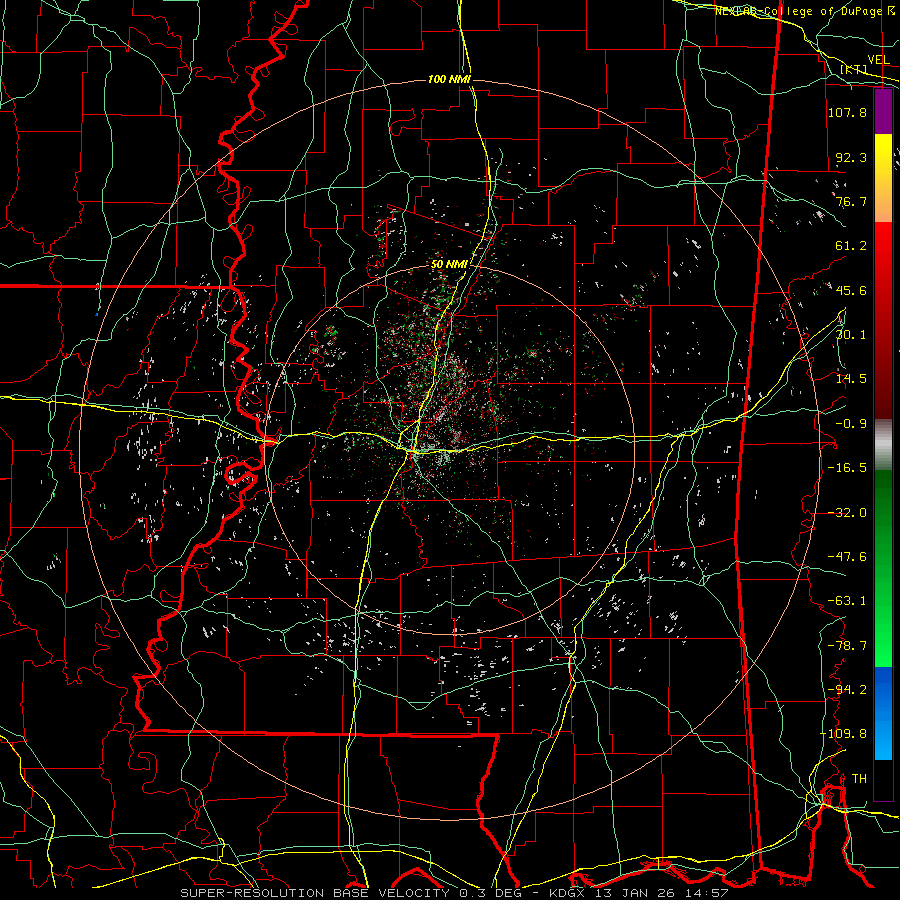Select the VEL legend title

[x=879, y=60]
